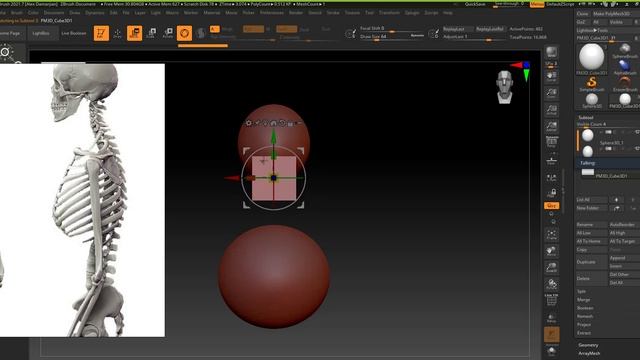Expand the Remesh section
Viewport: 640px width, 360px height.
click(585, 316)
